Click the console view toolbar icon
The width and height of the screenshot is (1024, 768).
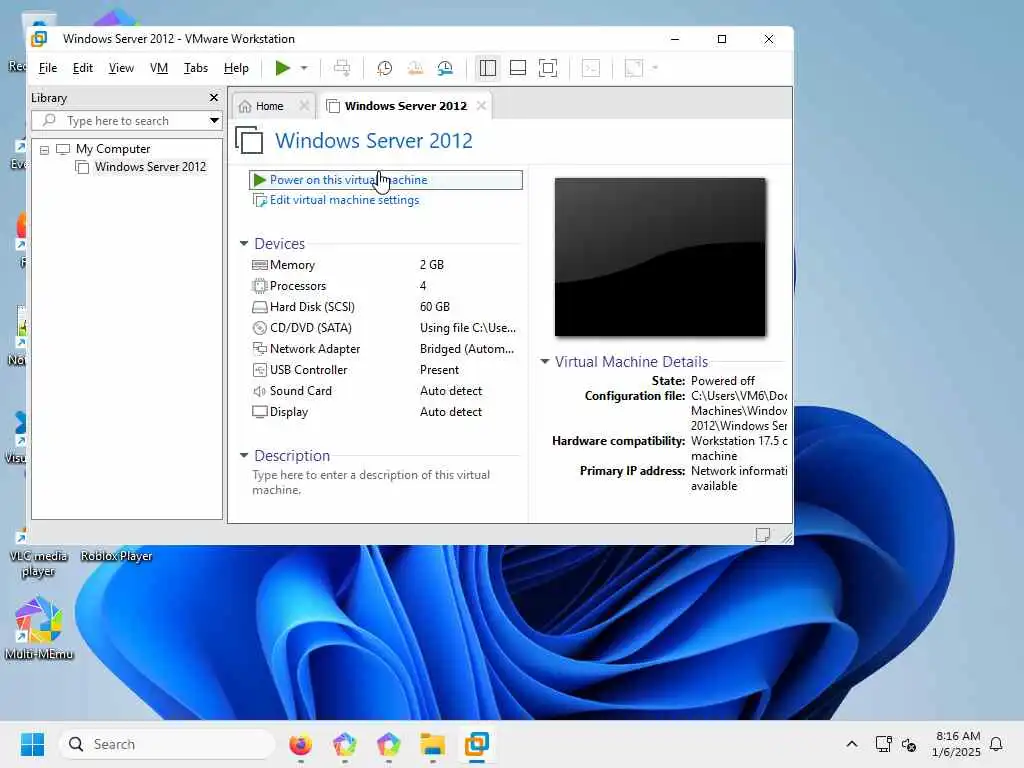(x=591, y=68)
